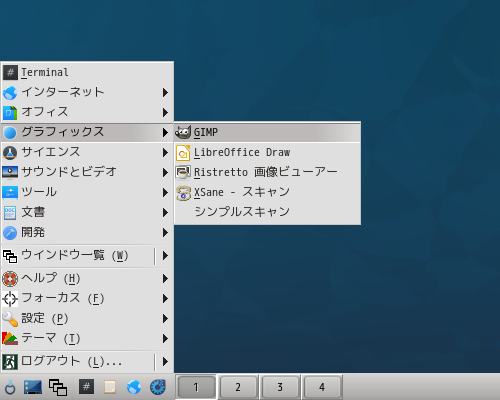Expand the ウインドウ一覧 submenu arrow
Screen dimensions: 500x400
point(165,256)
